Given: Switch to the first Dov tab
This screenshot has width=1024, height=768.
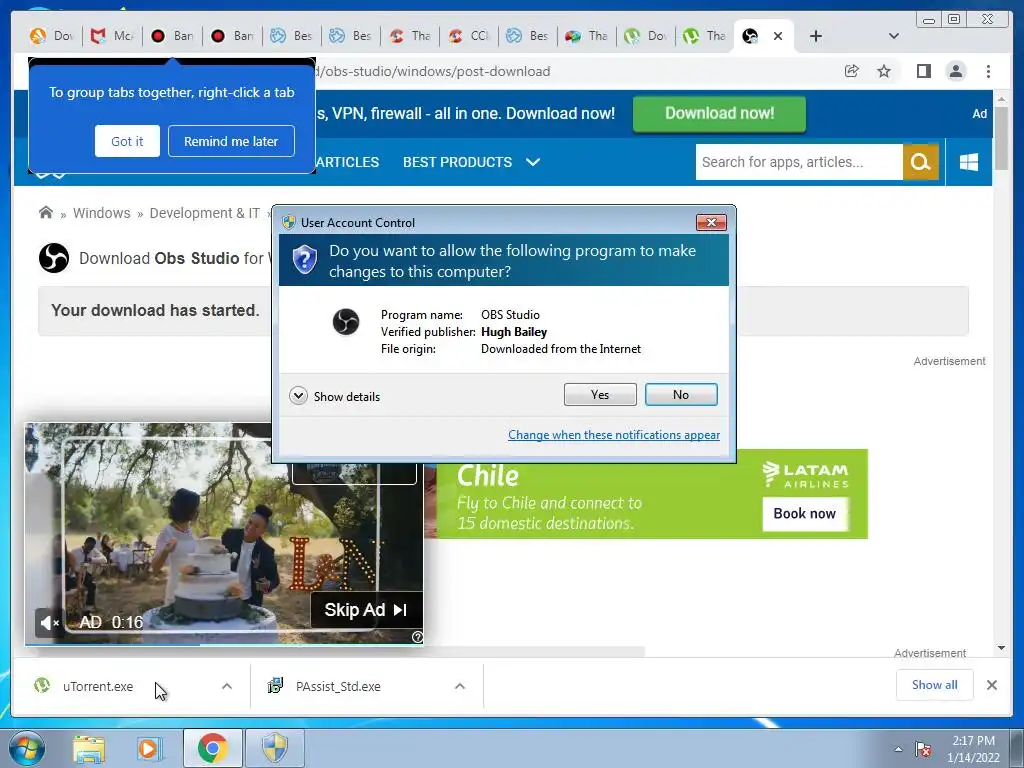Looking at the screenshot, I should coord(52,36).
